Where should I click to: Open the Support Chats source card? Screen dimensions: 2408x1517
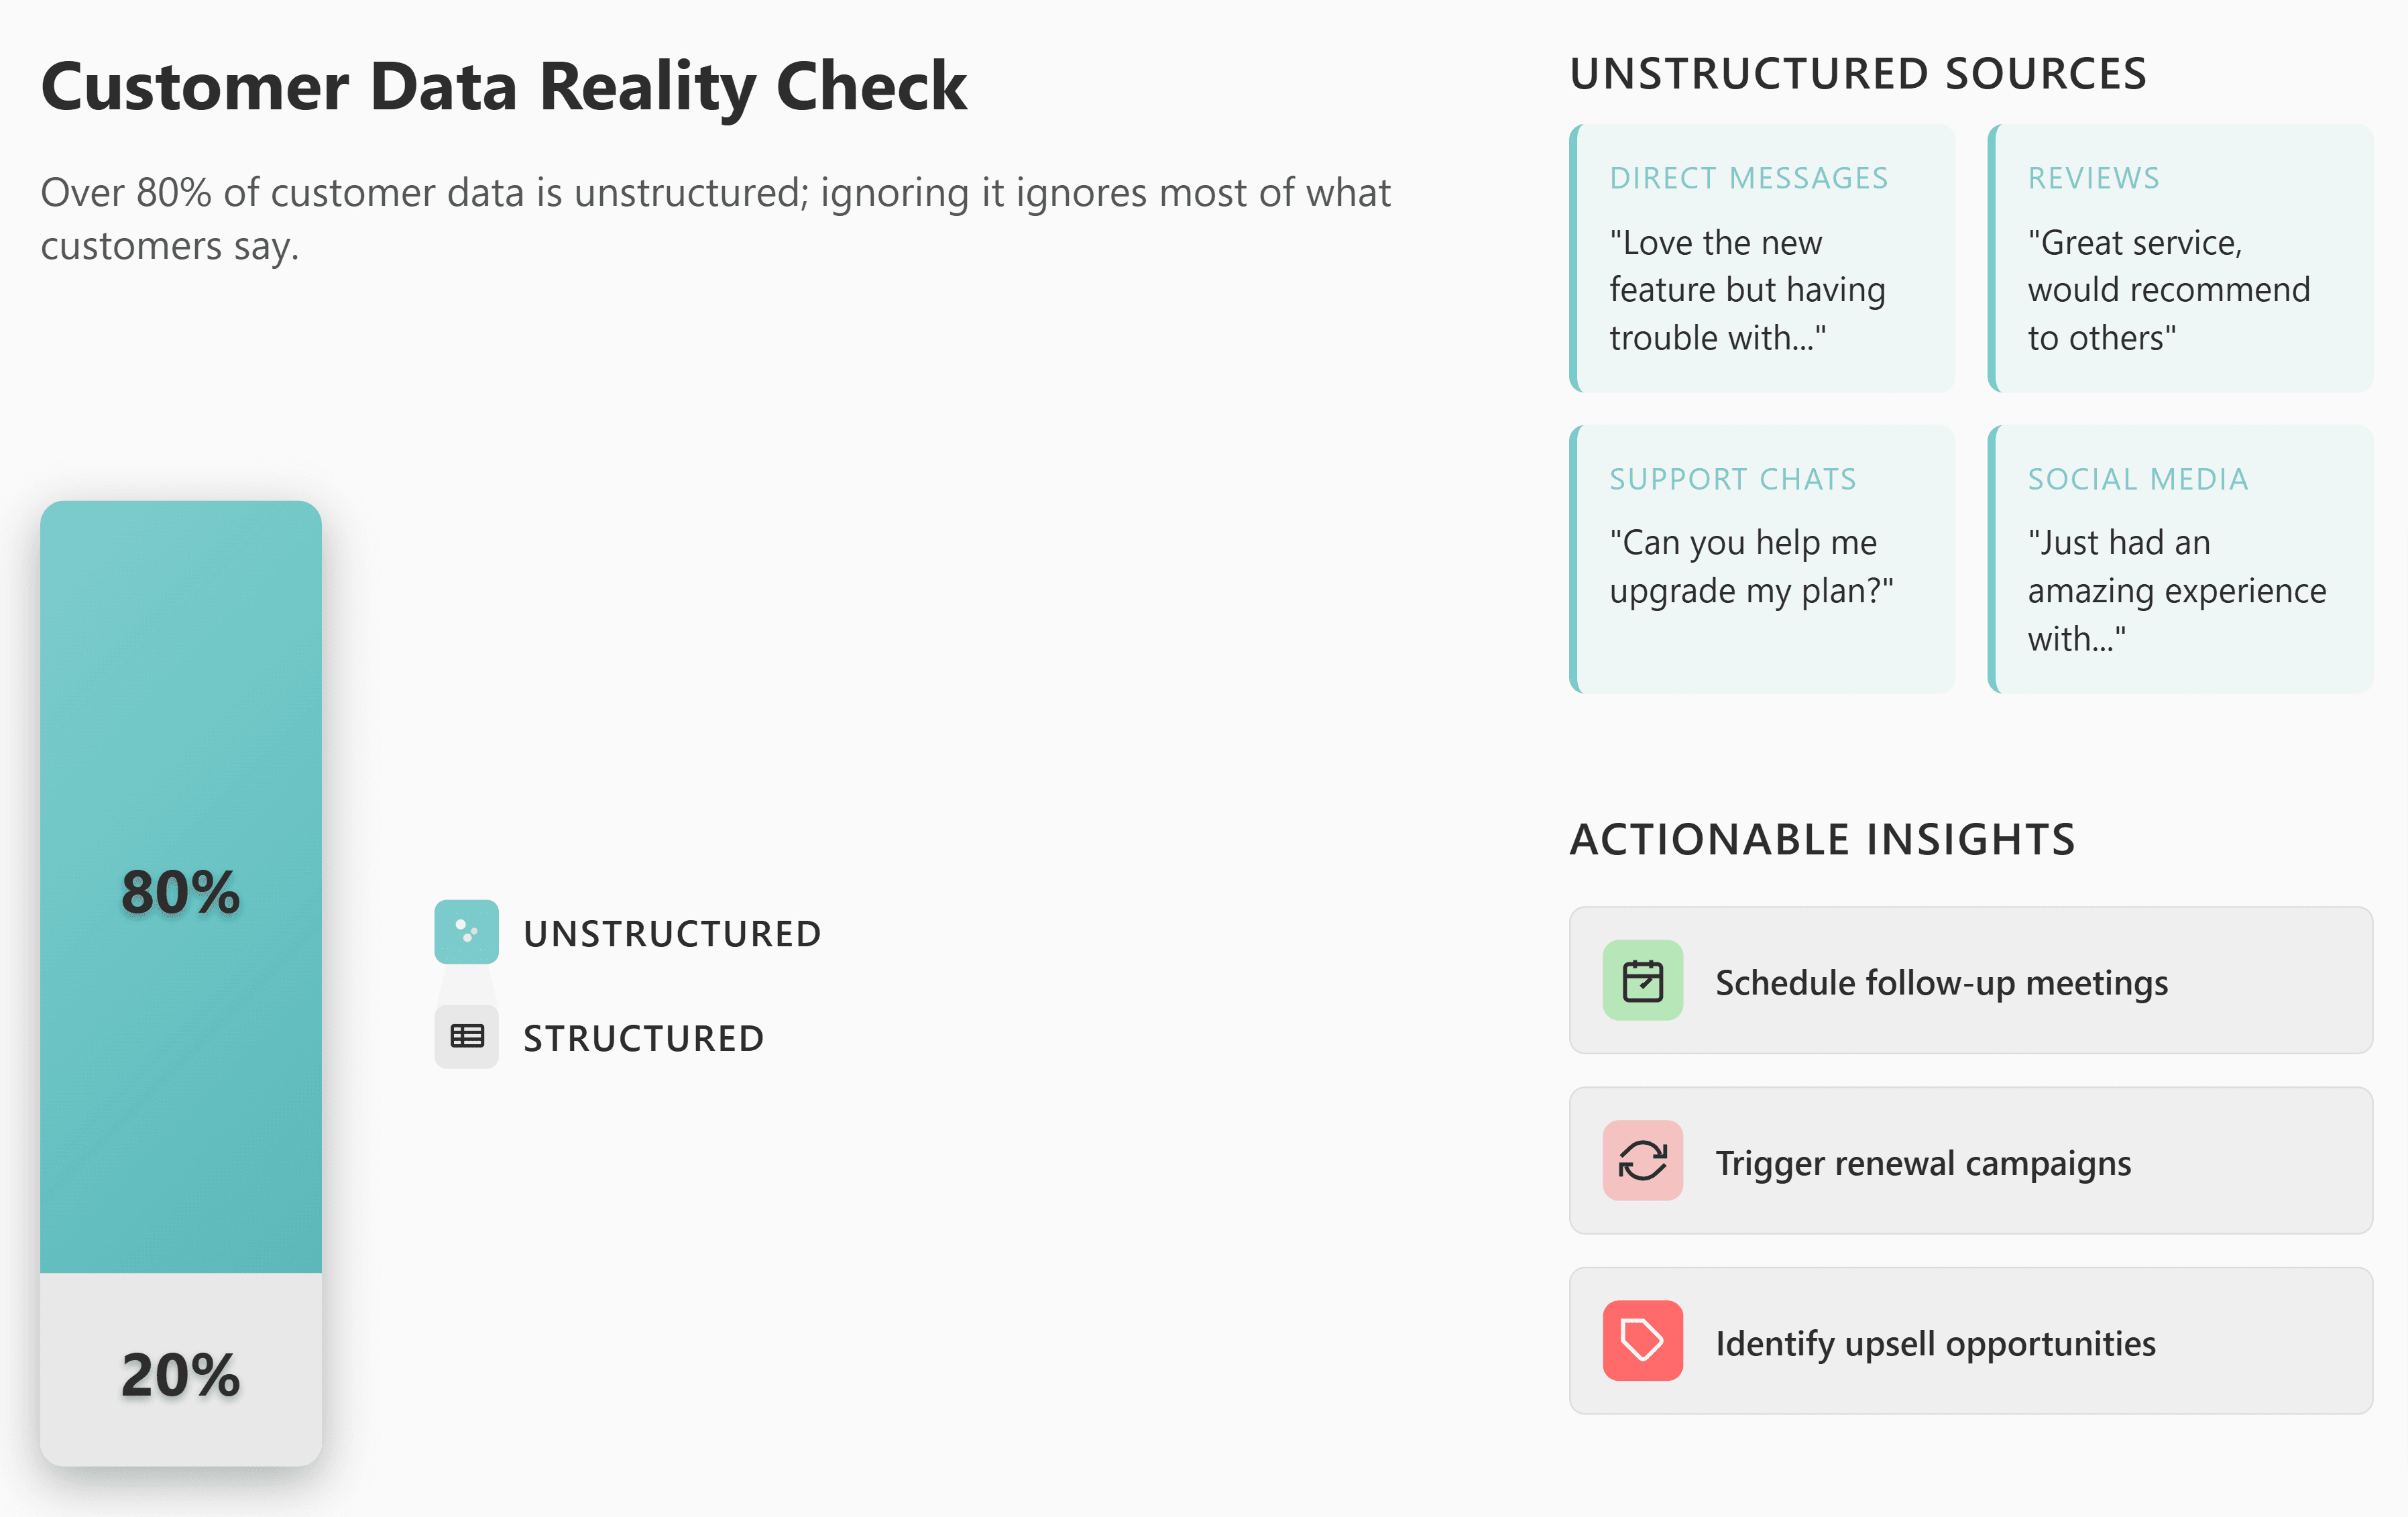coord(1762,559)
